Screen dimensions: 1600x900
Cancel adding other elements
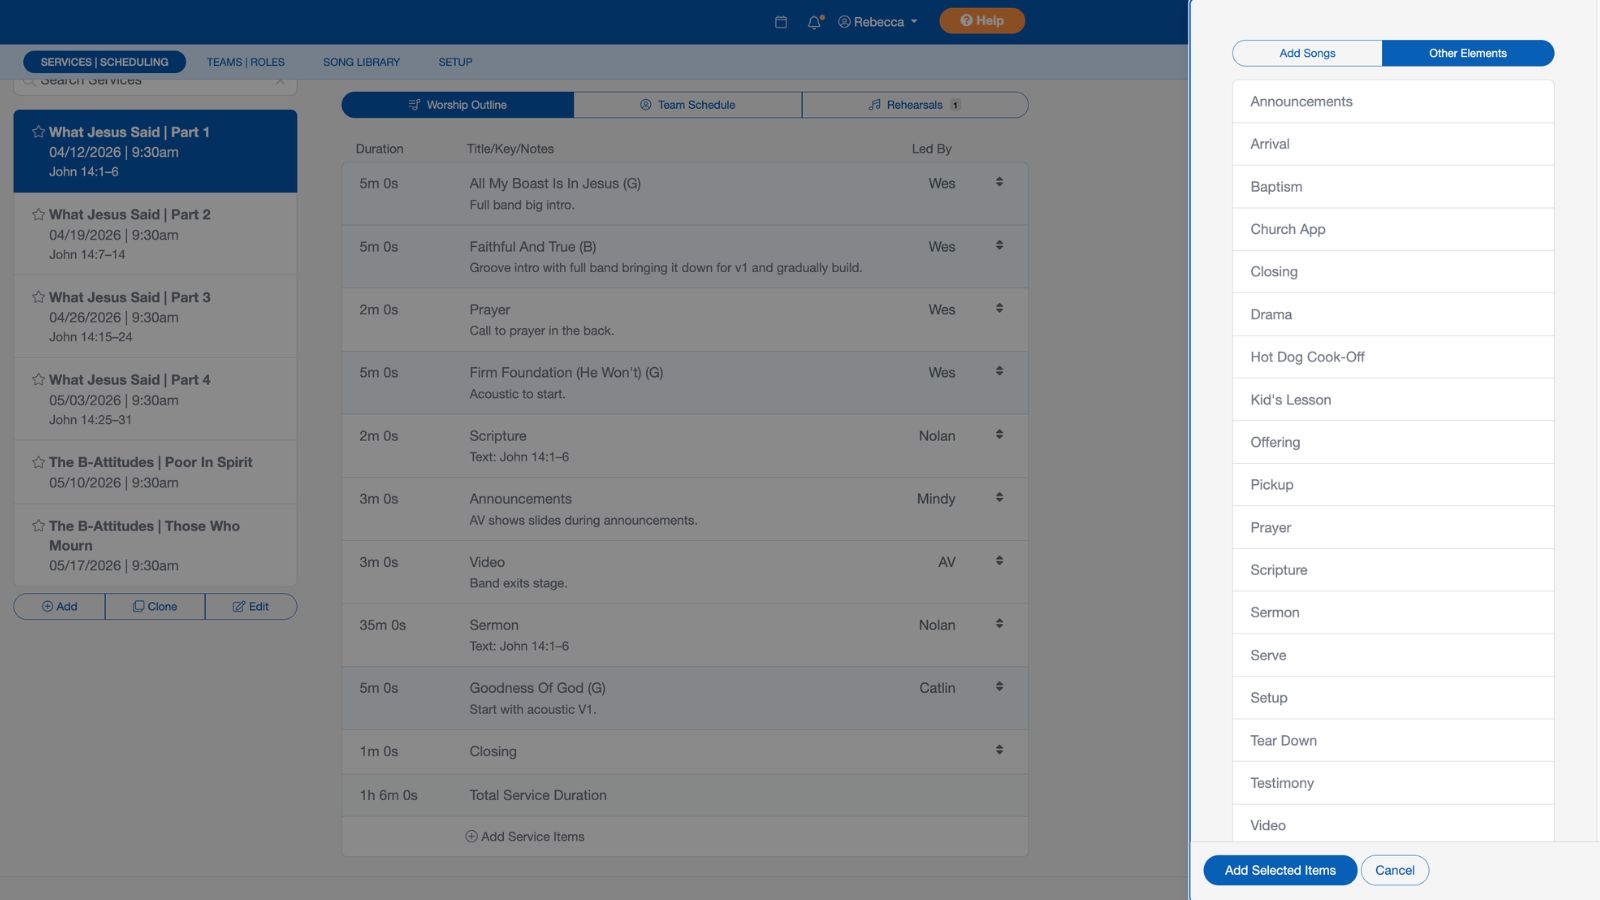[1394, 870]
